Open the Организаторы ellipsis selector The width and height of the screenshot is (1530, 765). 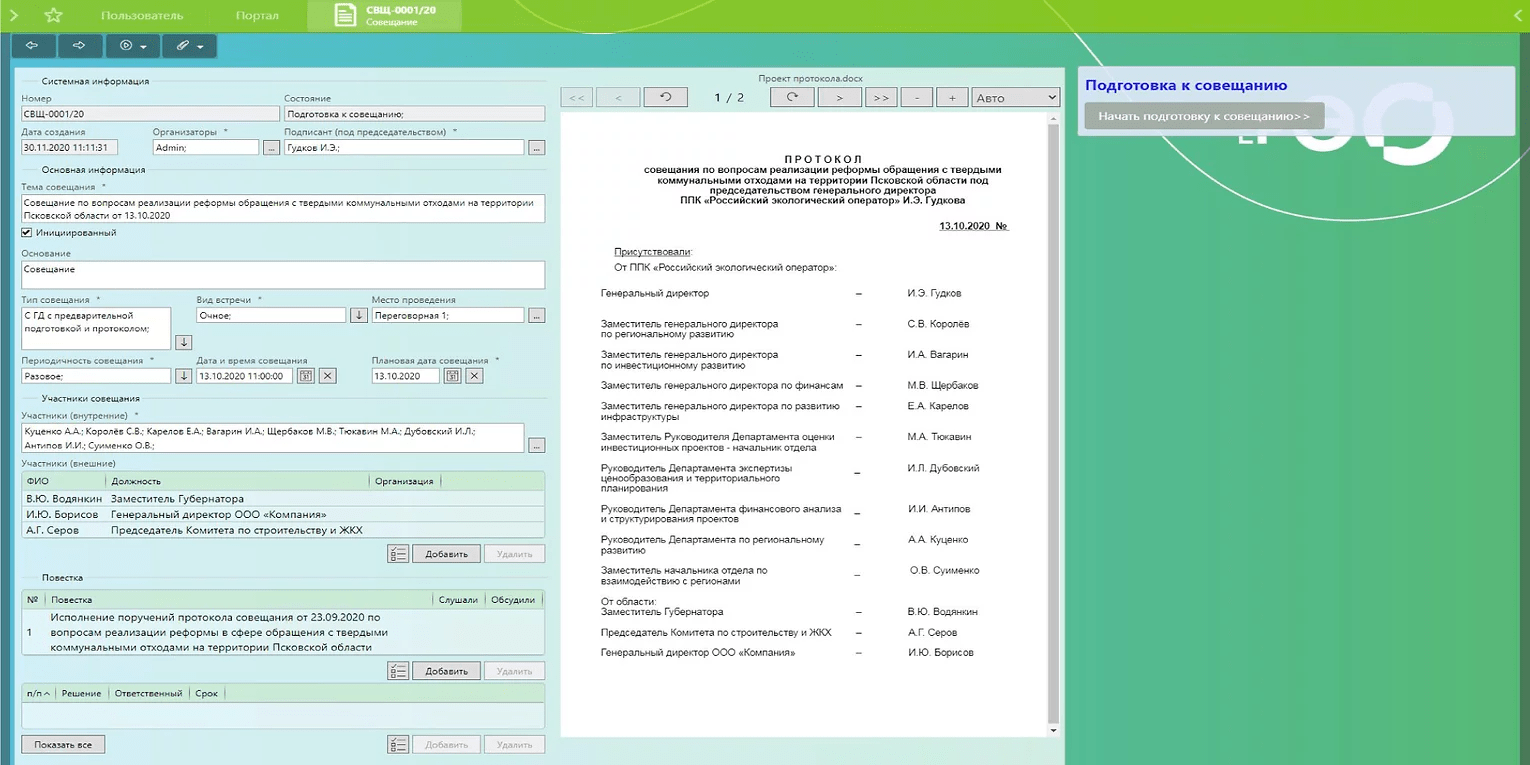(x=271, y=148)
